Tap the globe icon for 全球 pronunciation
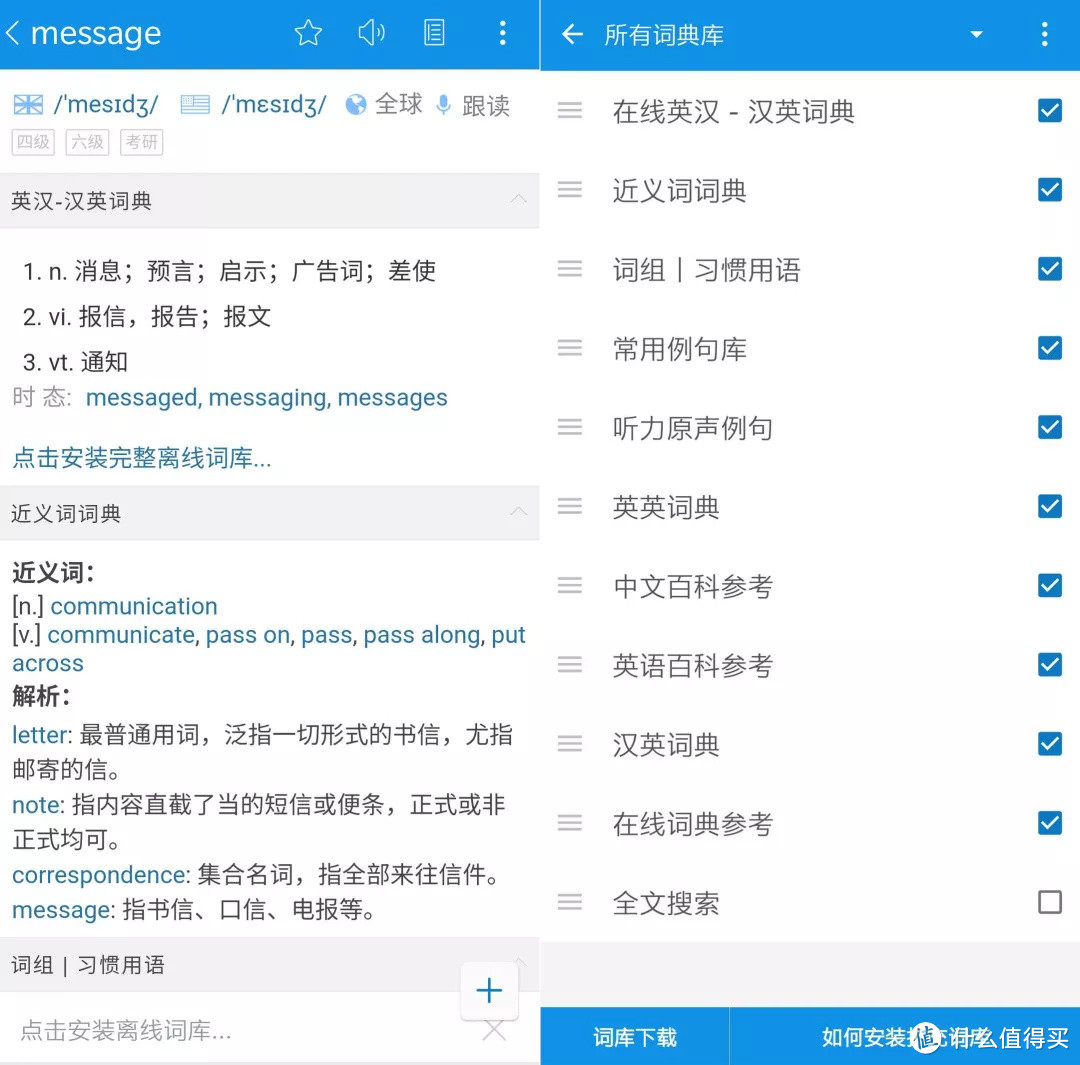 coord(355,105)
